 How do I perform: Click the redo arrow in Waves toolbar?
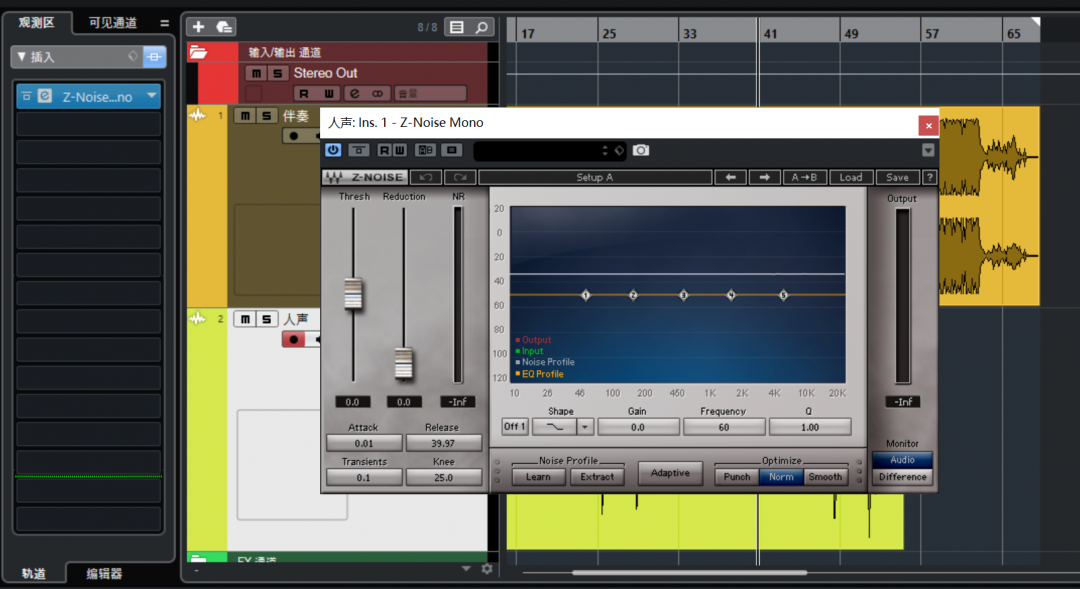[460, 177]
